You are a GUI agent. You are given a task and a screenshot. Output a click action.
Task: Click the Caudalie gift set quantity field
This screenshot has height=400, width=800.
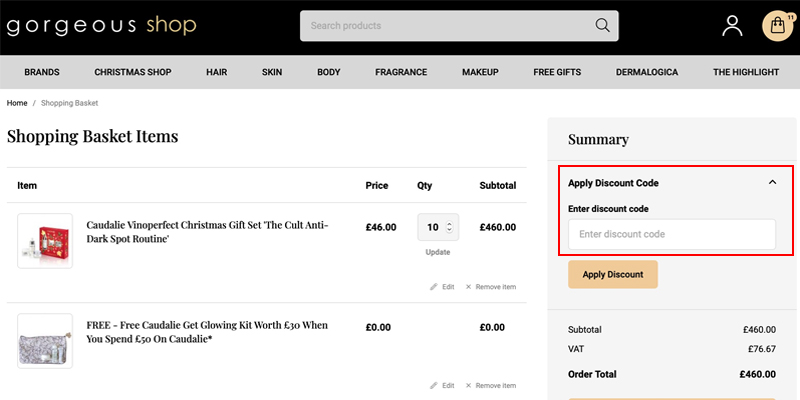point(438,227)
